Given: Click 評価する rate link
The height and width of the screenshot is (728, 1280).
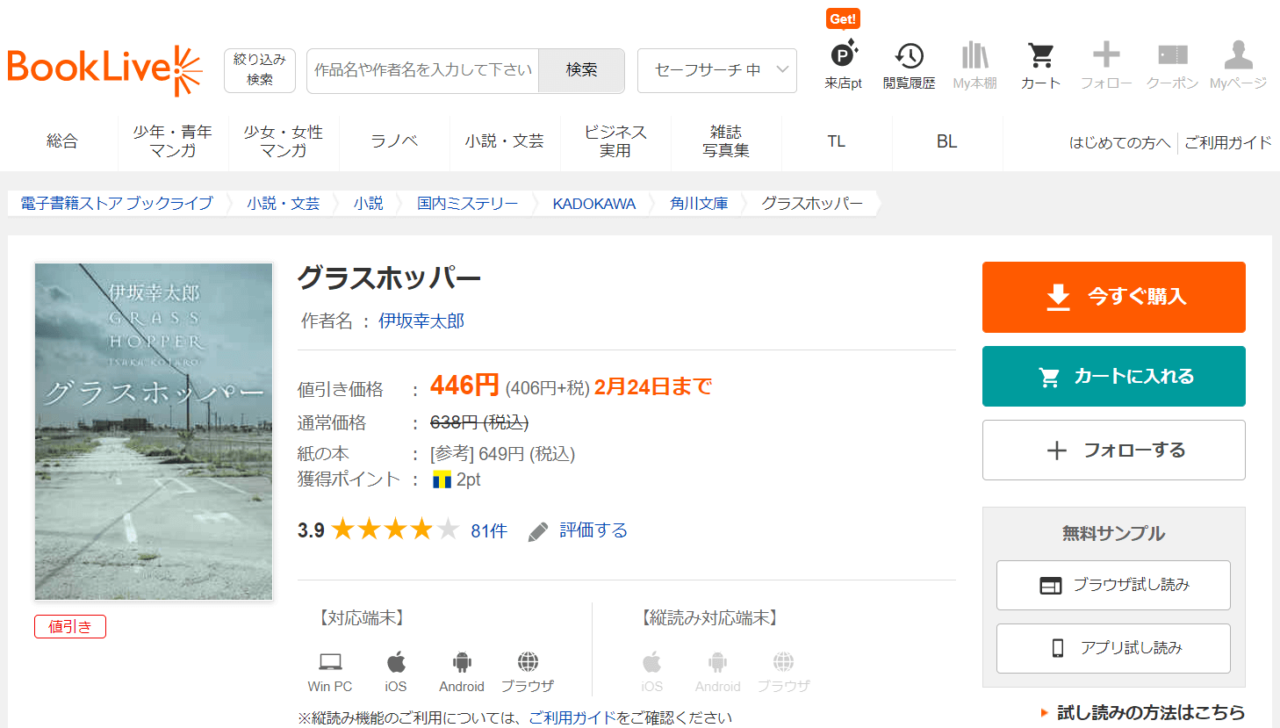Looking at the screenshot, I should point(594,530).
